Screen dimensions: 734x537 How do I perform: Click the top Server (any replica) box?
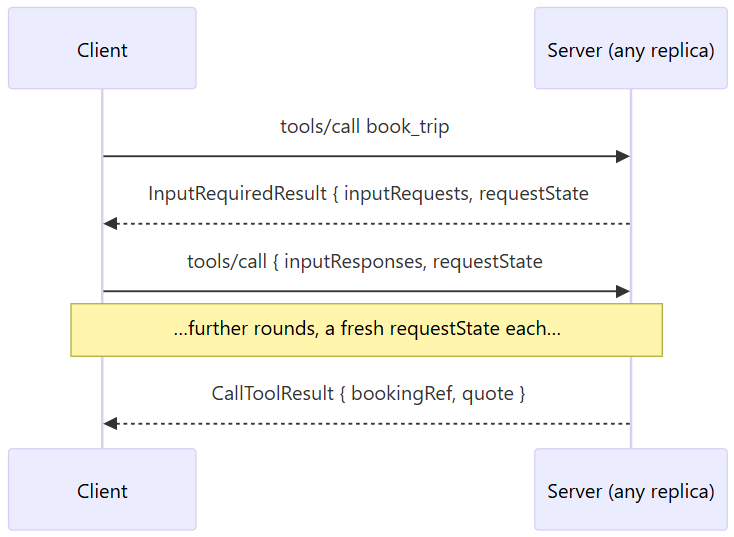pyautogui.click(x=631, y=48)
